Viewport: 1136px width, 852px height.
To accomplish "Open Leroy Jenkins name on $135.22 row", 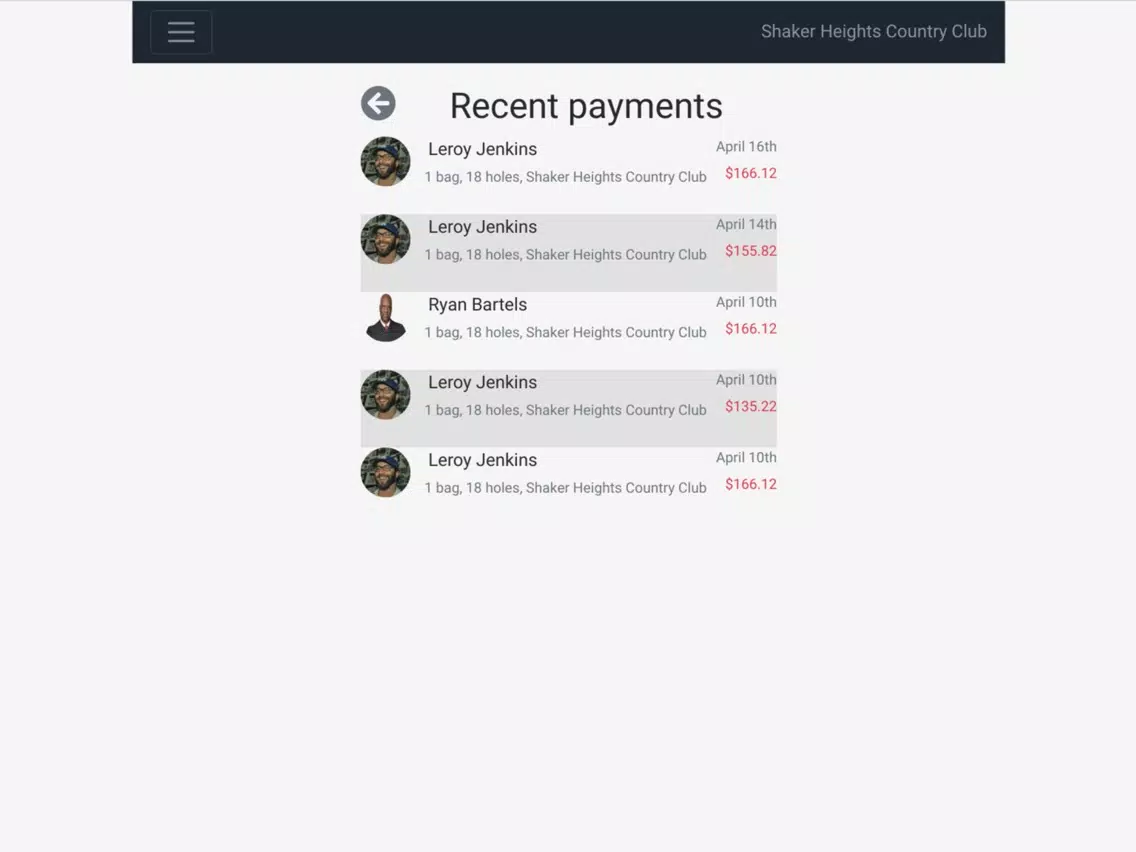I will (x=483, y=383).
